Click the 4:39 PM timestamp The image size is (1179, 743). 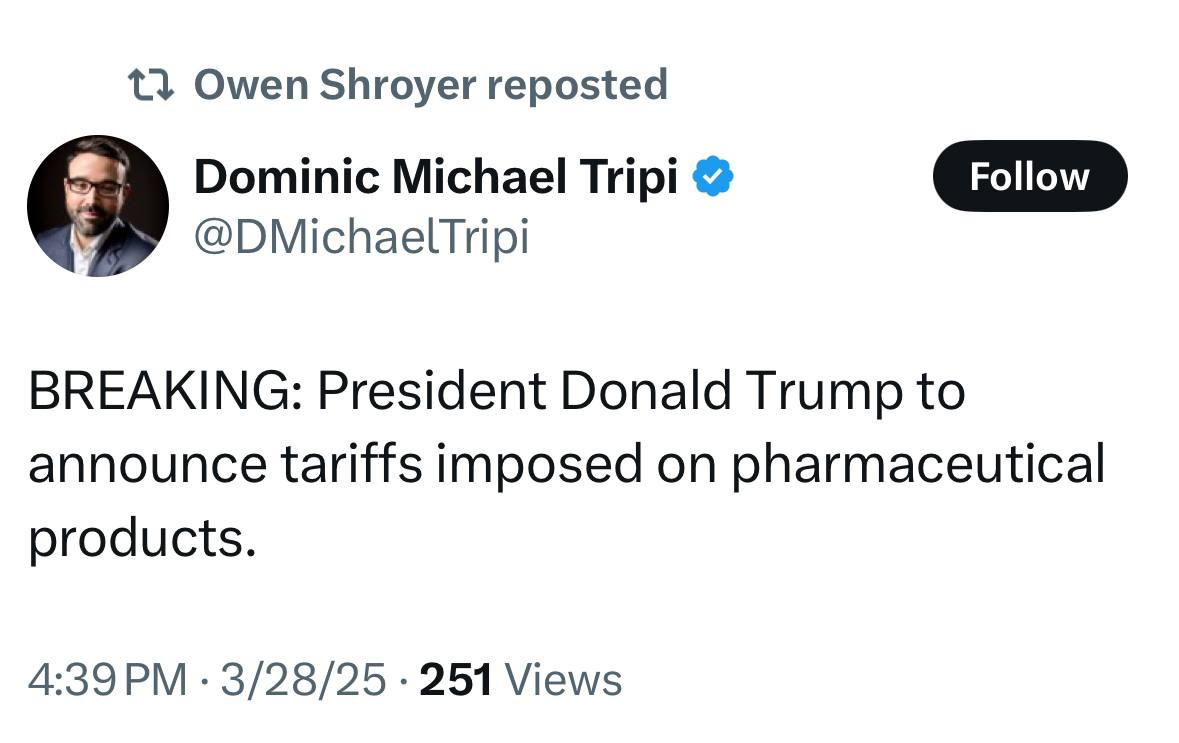pos(108,681)
